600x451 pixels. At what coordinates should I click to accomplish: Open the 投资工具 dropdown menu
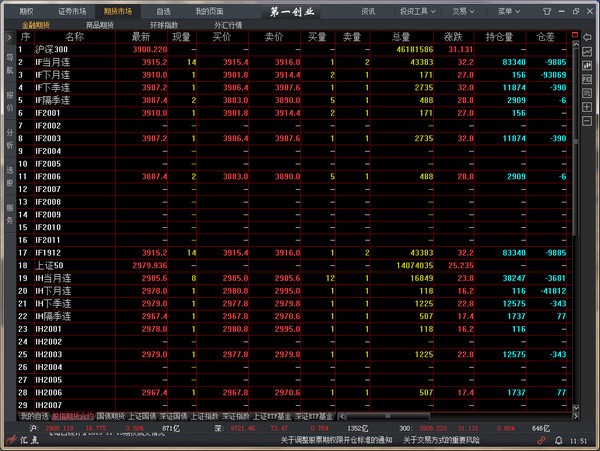[417, 11]
